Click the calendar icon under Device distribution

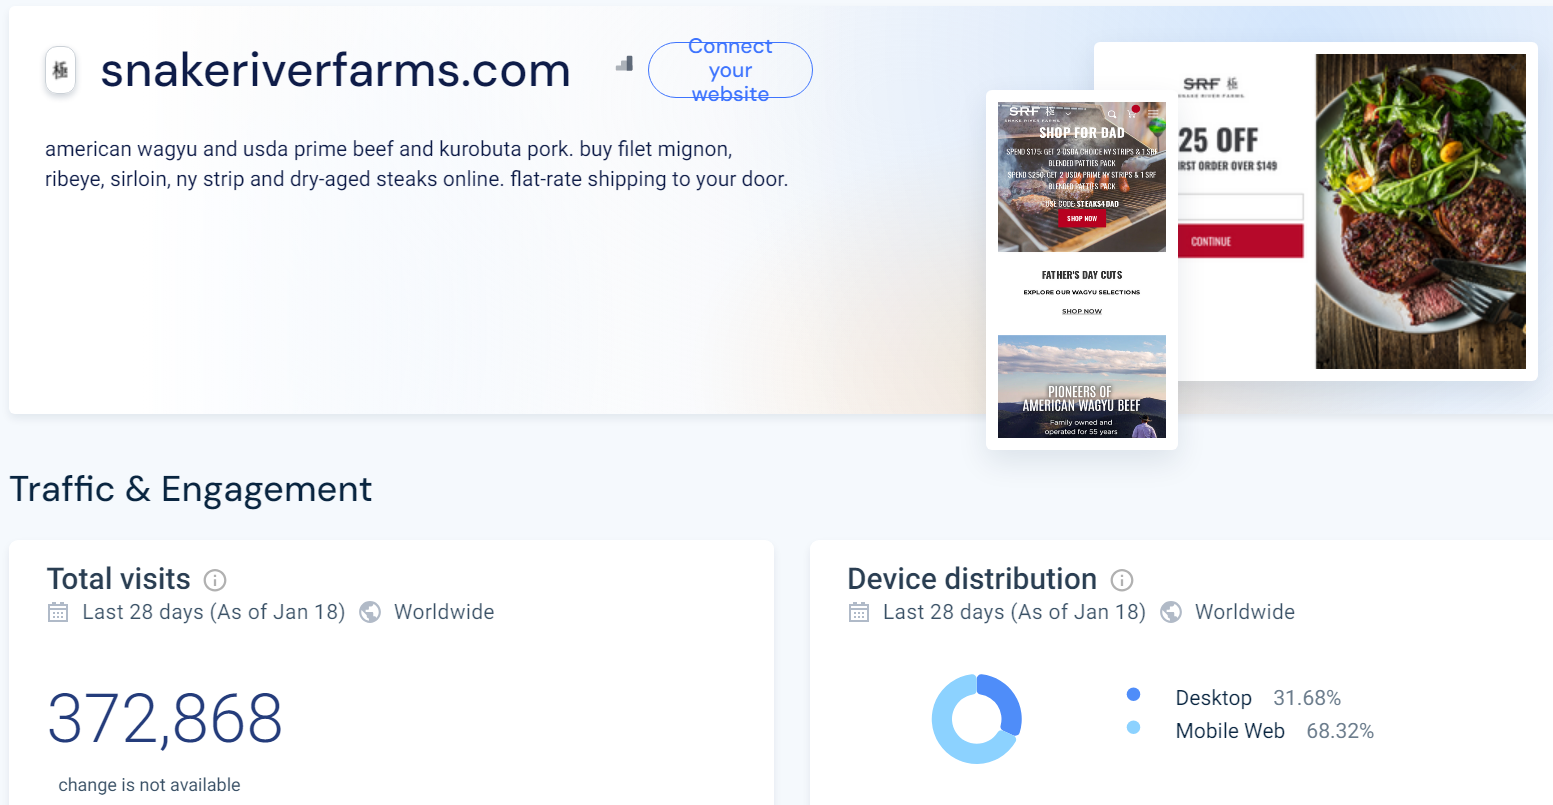tap(859, 612)
